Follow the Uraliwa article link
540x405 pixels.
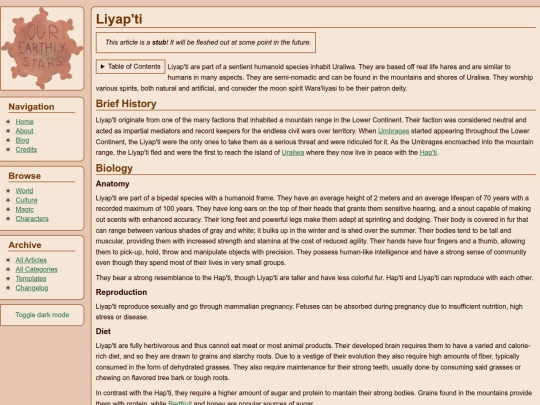[293, 153]
